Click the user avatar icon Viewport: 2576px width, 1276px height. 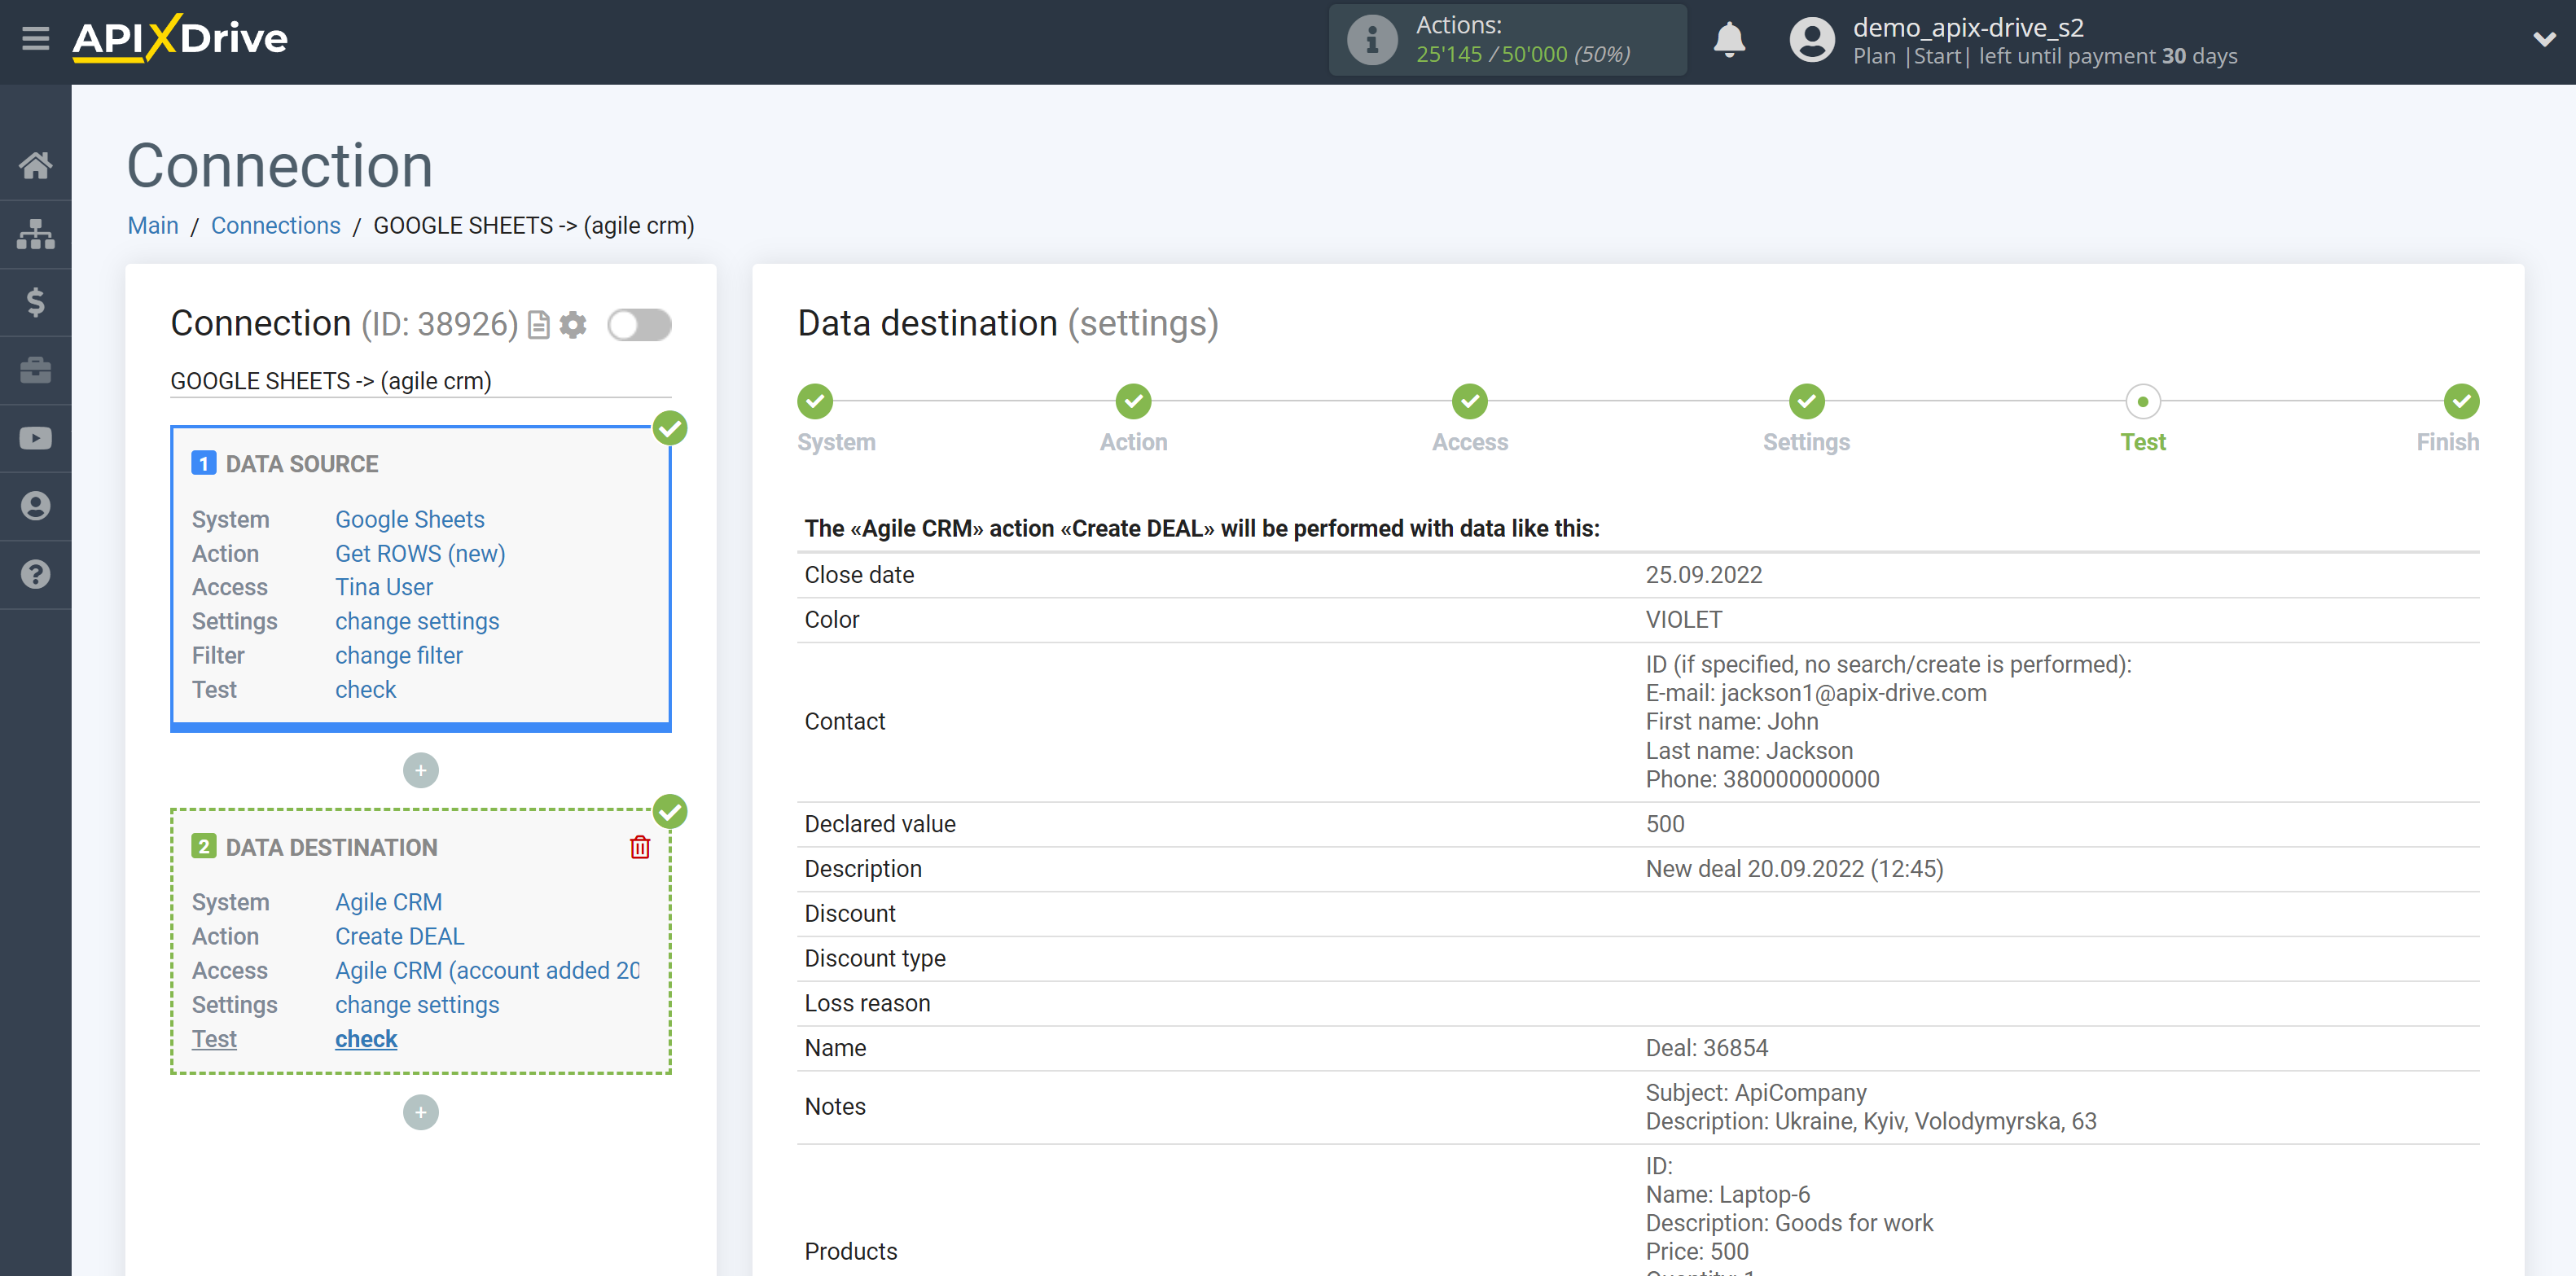[1812, 40]
